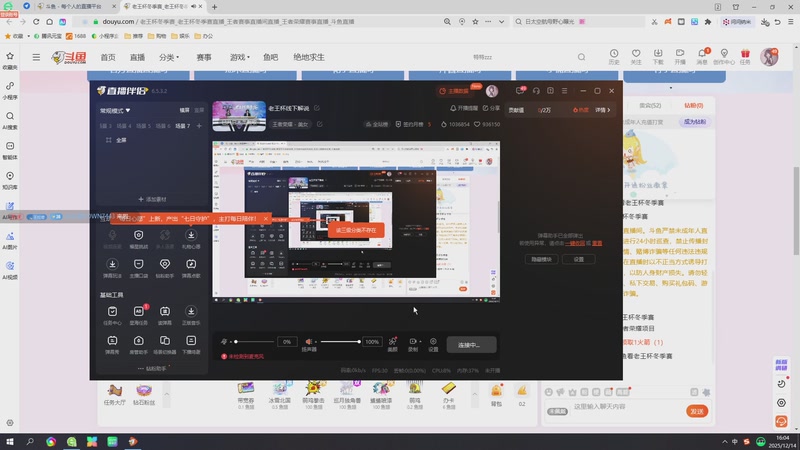
Task: Open the 弹幕点歌 interactive tool
Action: pos(191,267)
